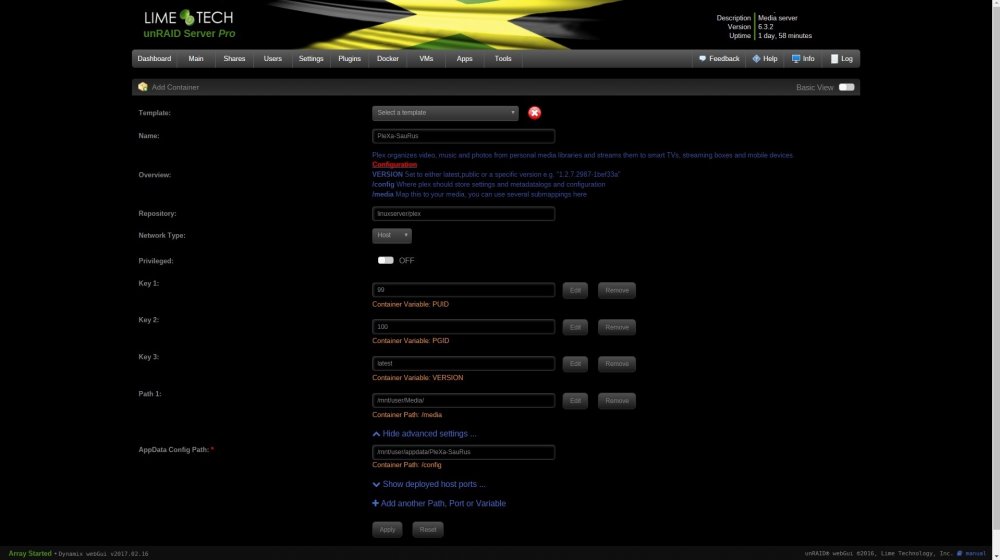This screenshot has width=1000, height=560.
Task: Click the manual icon in the footer
Action: (959, 554)
